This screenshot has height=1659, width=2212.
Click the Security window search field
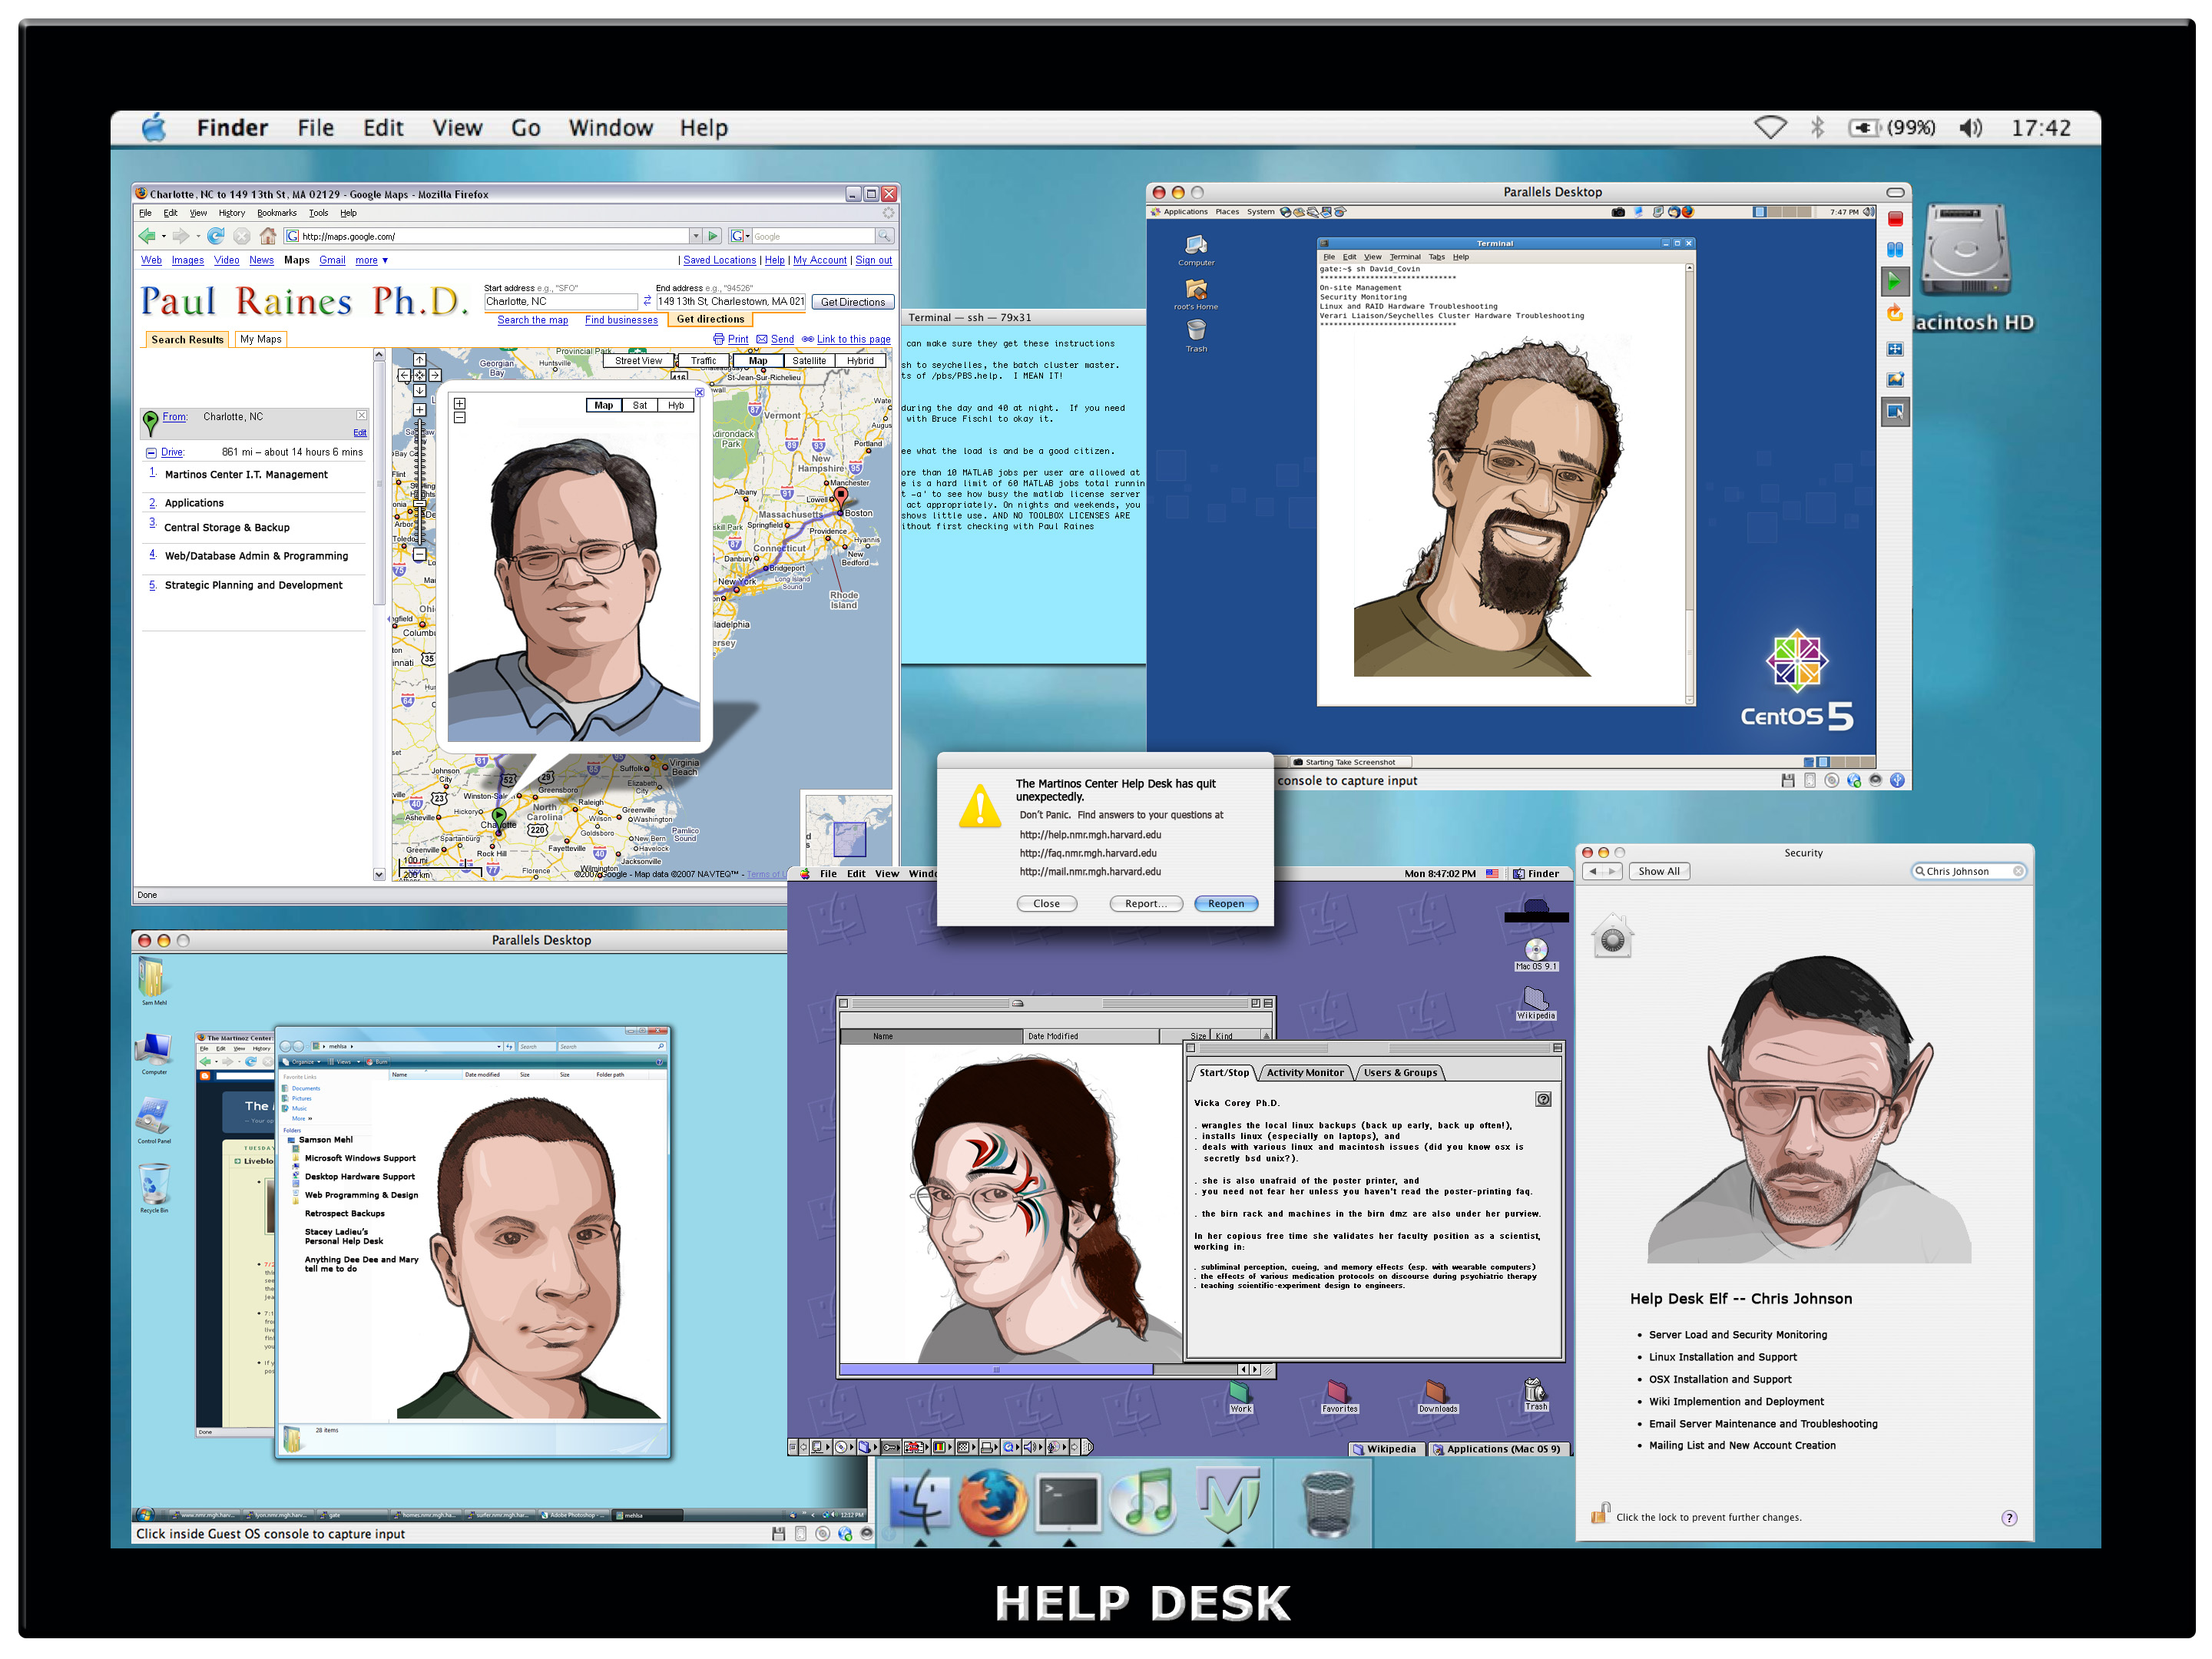[x=1969, y=872]
